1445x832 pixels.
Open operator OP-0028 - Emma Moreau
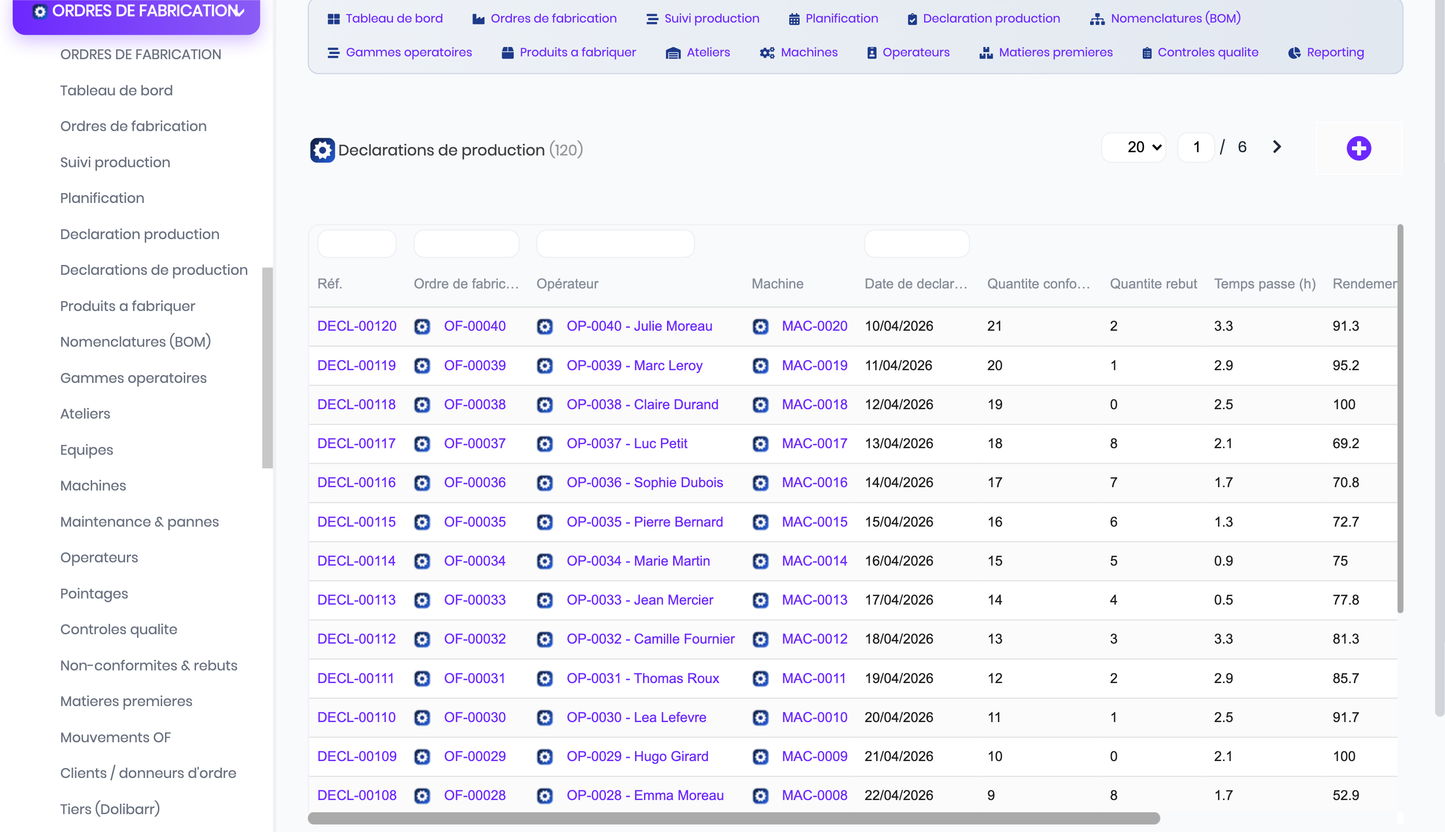645,796
